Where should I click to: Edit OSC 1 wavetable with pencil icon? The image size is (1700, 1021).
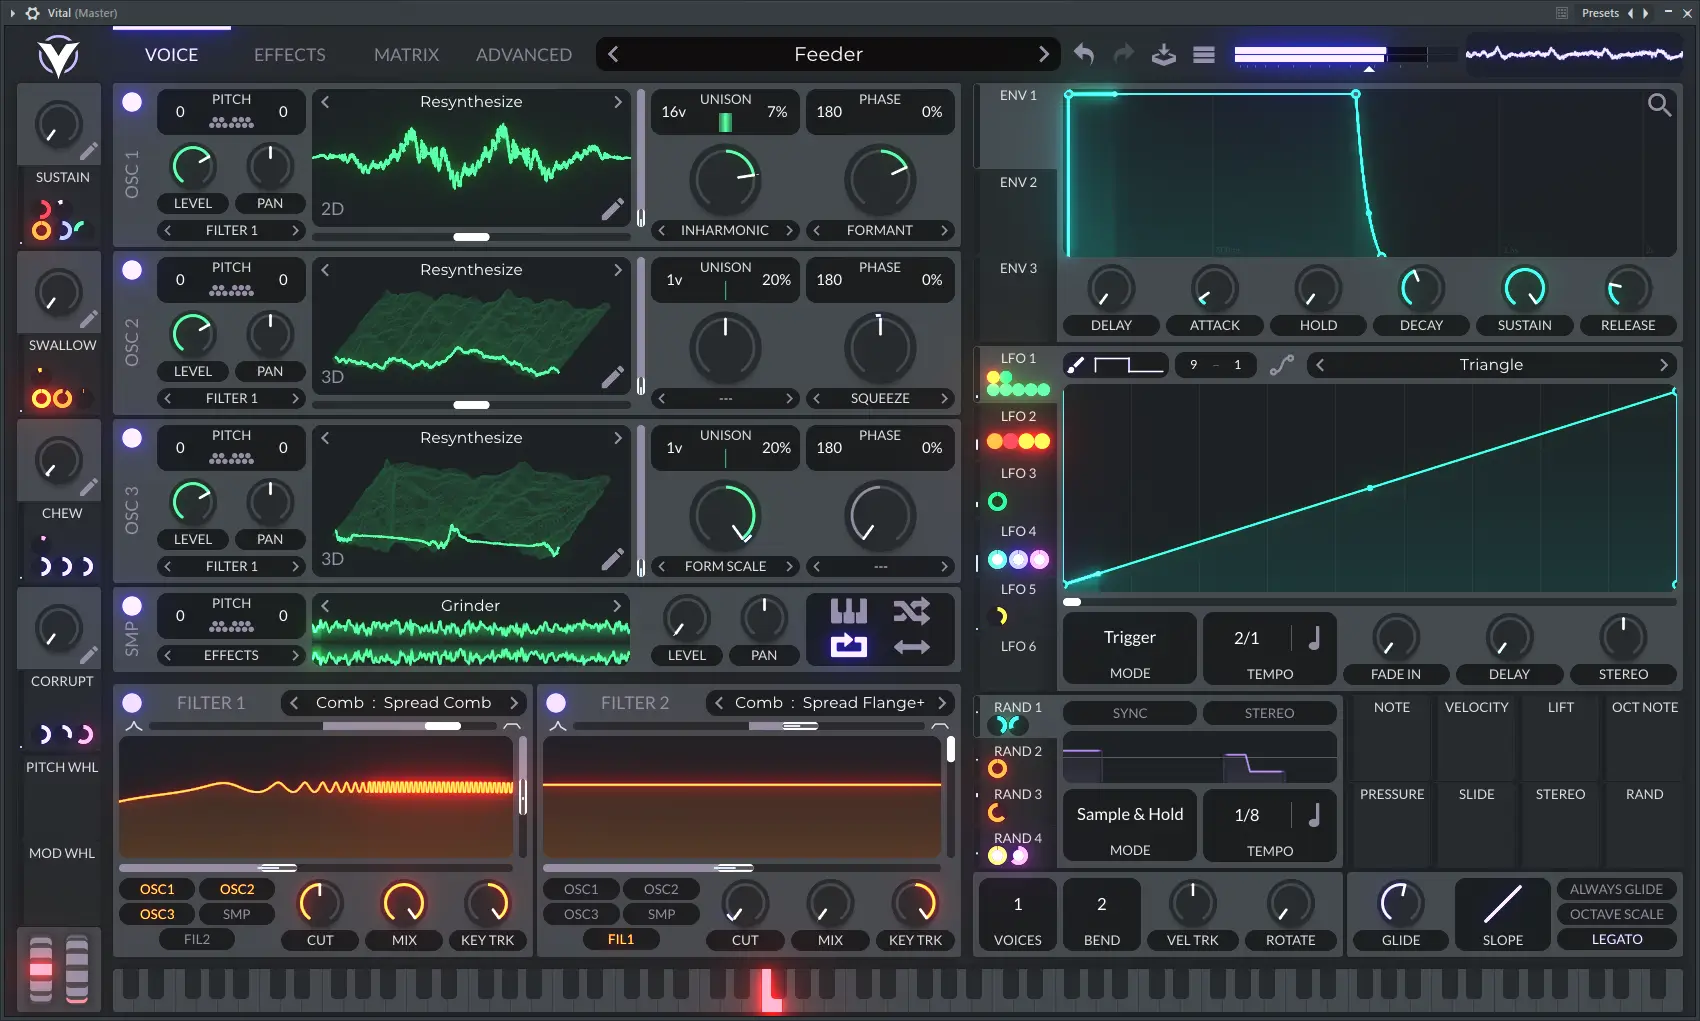click(x=612, y=209)
